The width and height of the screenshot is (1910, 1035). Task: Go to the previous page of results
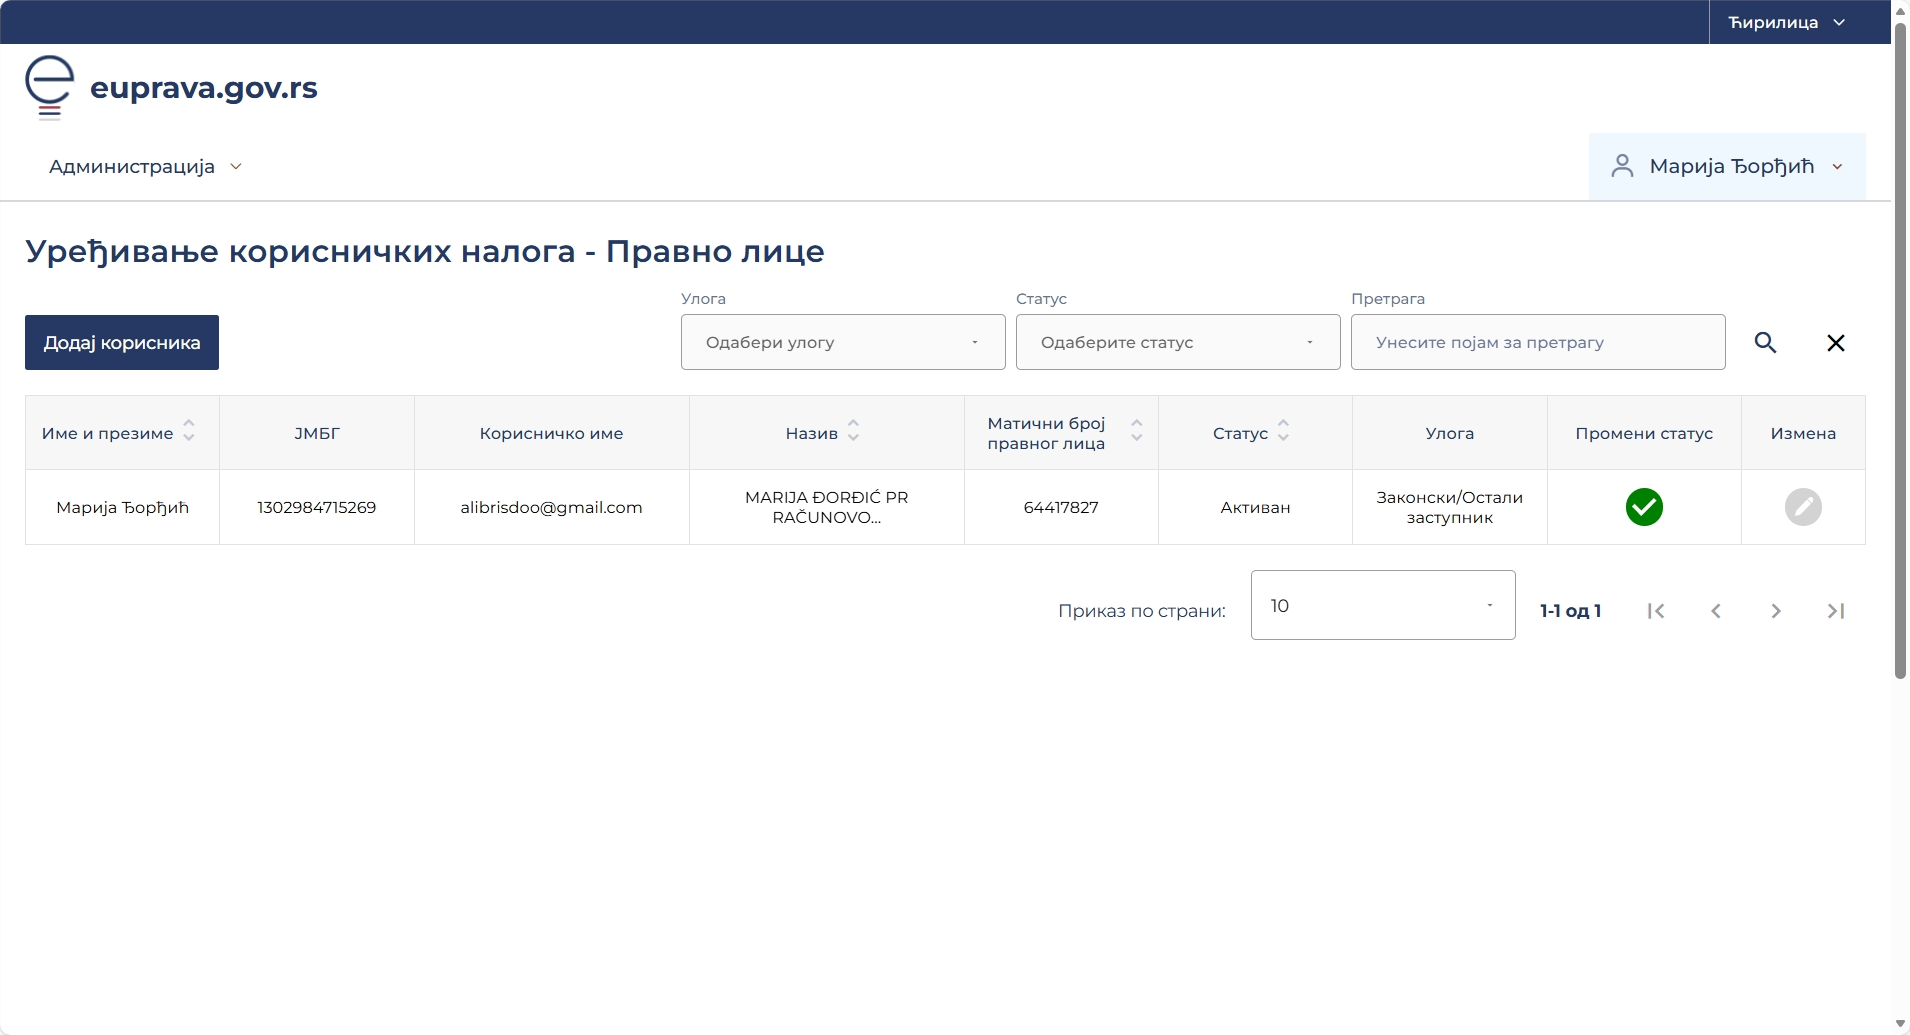coord(1715,611)
